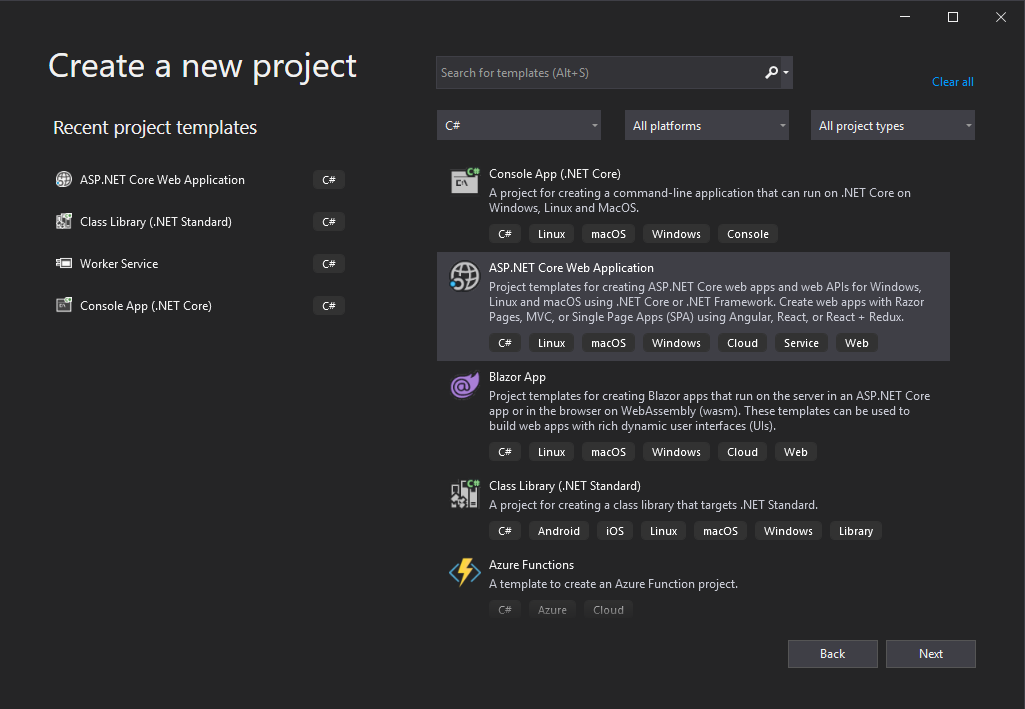Click the ASP.NET Core Web Application globe icon
The image size is (1025, 709).
coord(464,275)
